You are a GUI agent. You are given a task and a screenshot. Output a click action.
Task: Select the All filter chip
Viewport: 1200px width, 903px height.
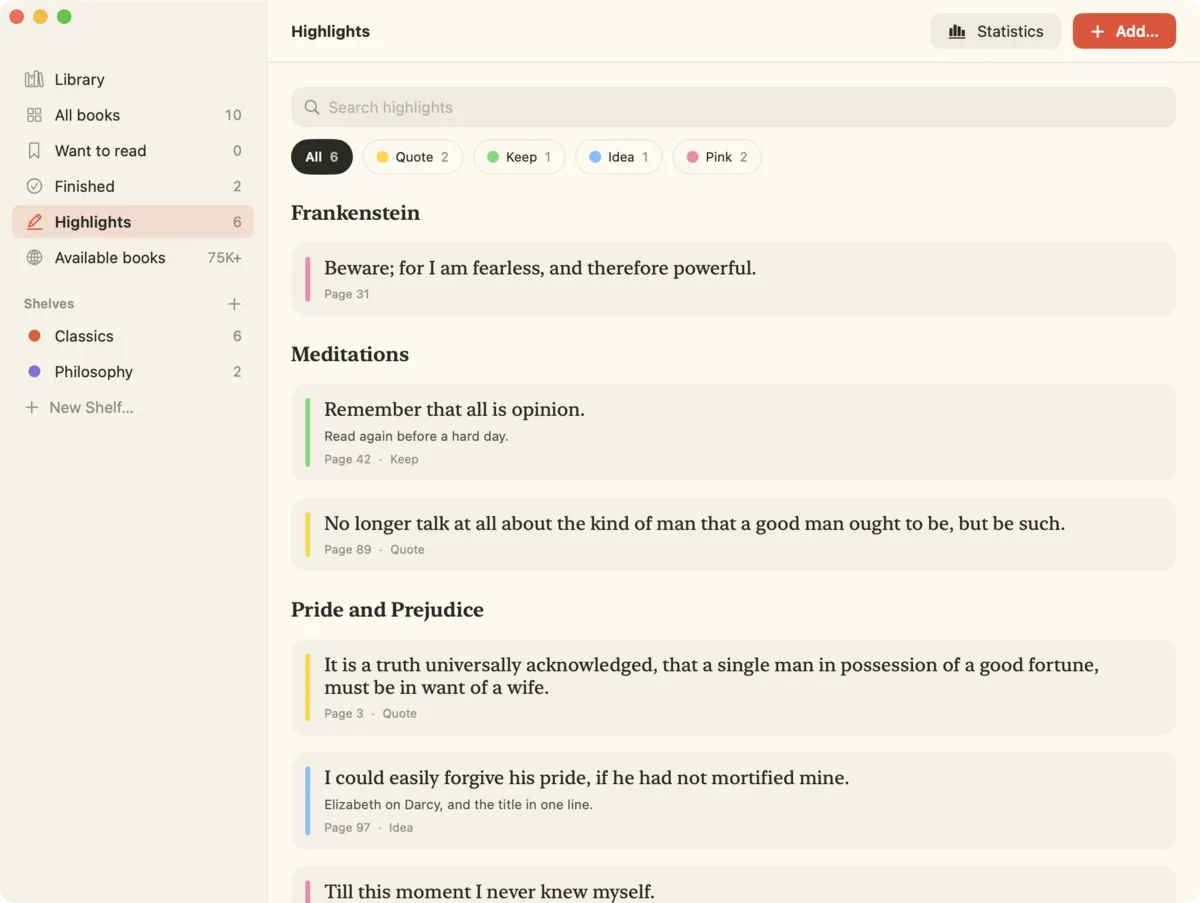(322, 157)
